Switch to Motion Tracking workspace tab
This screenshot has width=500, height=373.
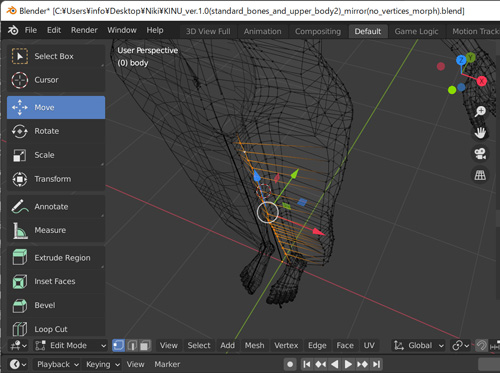point(475,31)
